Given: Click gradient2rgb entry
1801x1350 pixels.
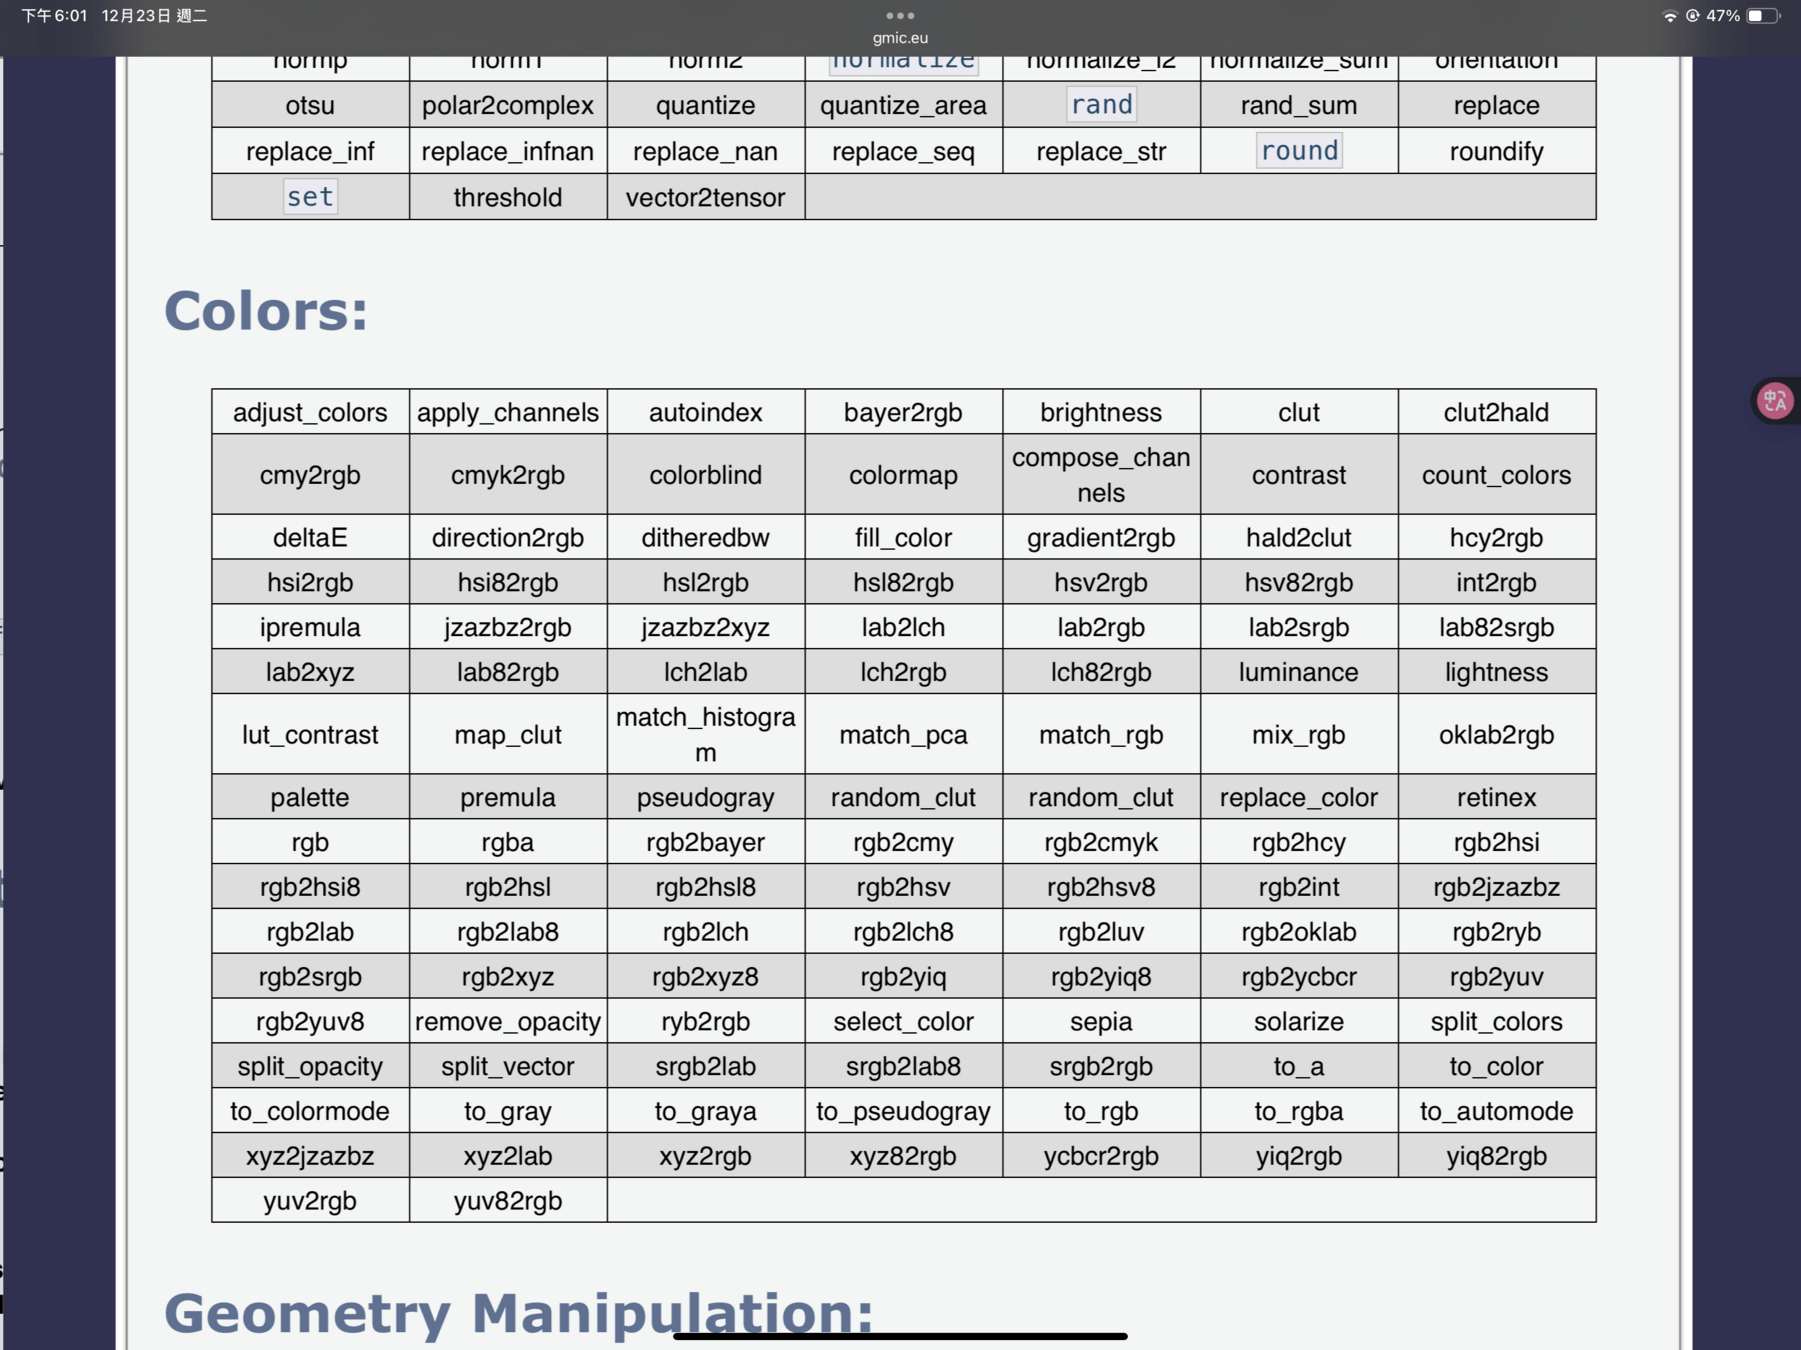Looking at the screenshot, I should tap(1101, 537).
